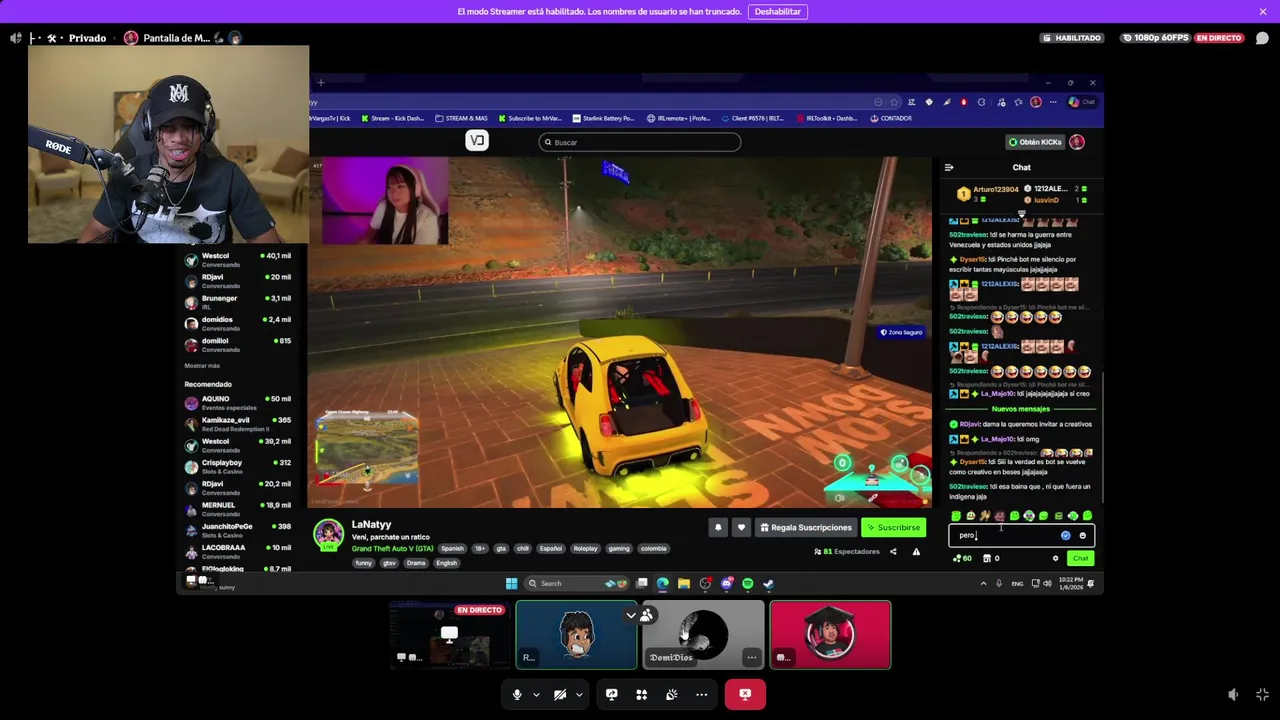The height and width of the screenshot is (720, 1280).
Task: Click the colombia tag
Action: coord(653,549)
